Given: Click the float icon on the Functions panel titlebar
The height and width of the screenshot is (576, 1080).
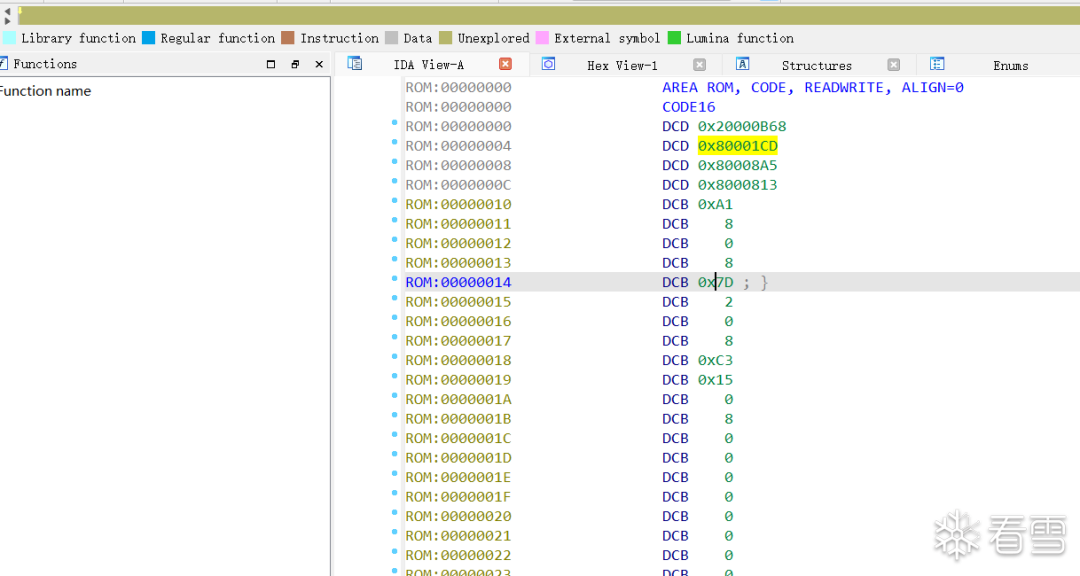Looking at the screenshot, I should coord(295,63).
